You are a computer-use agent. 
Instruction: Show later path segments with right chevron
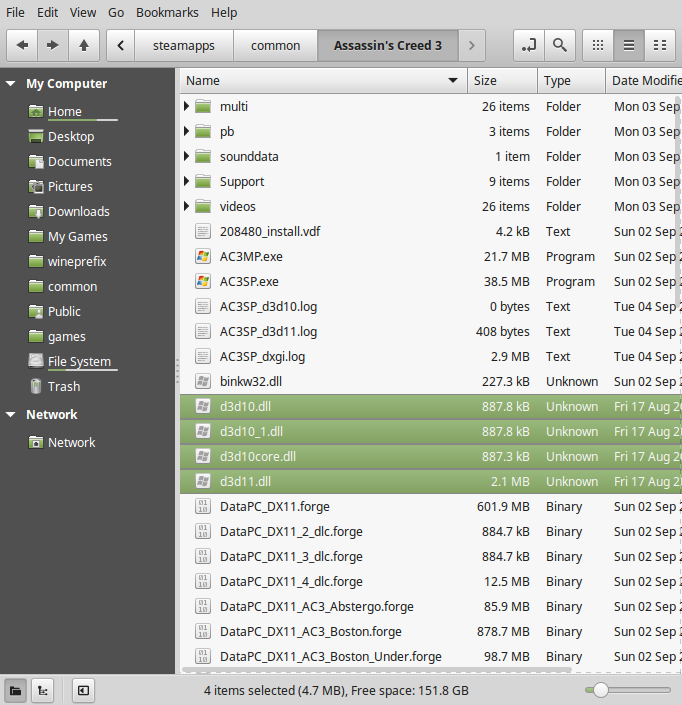(472, 45)
